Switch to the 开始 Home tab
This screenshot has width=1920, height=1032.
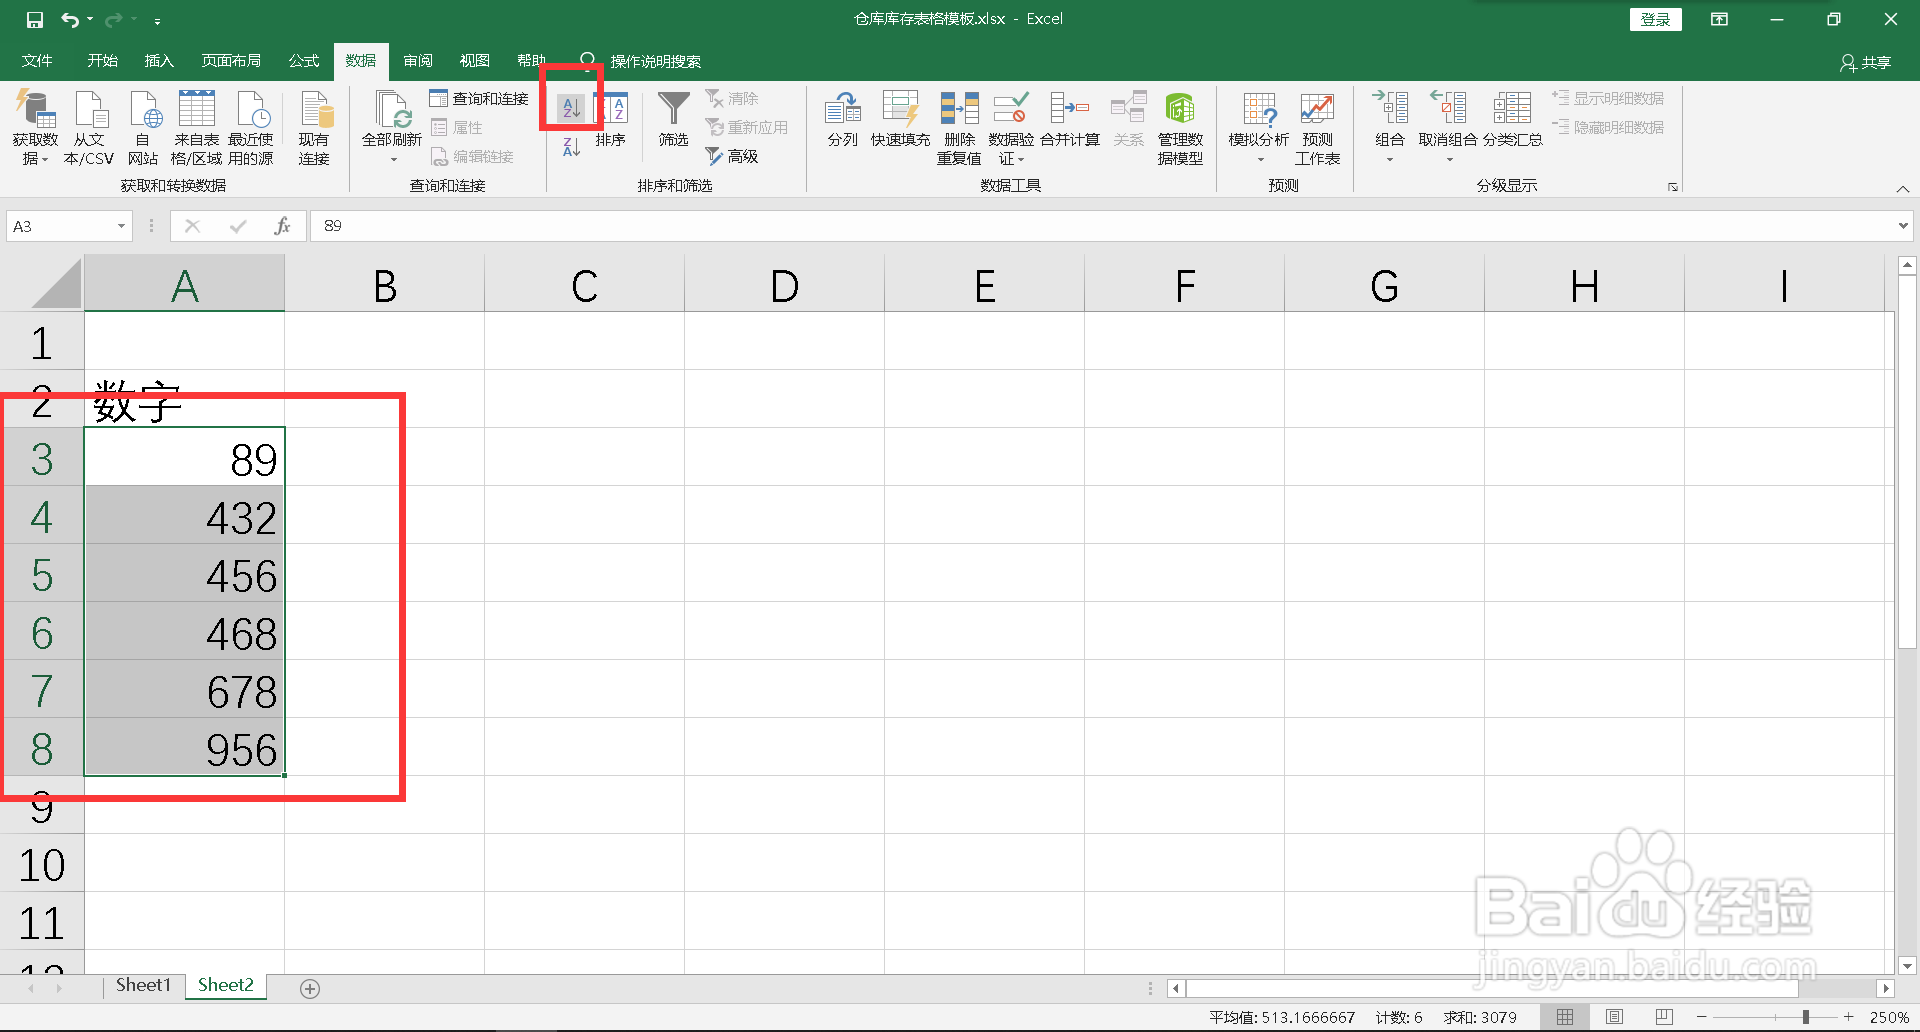click(102, 61)
